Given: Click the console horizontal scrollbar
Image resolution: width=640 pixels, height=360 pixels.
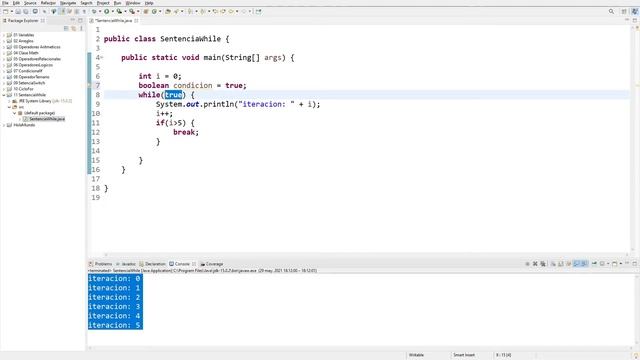Looking at the screenshot, I should pos(359,348).
